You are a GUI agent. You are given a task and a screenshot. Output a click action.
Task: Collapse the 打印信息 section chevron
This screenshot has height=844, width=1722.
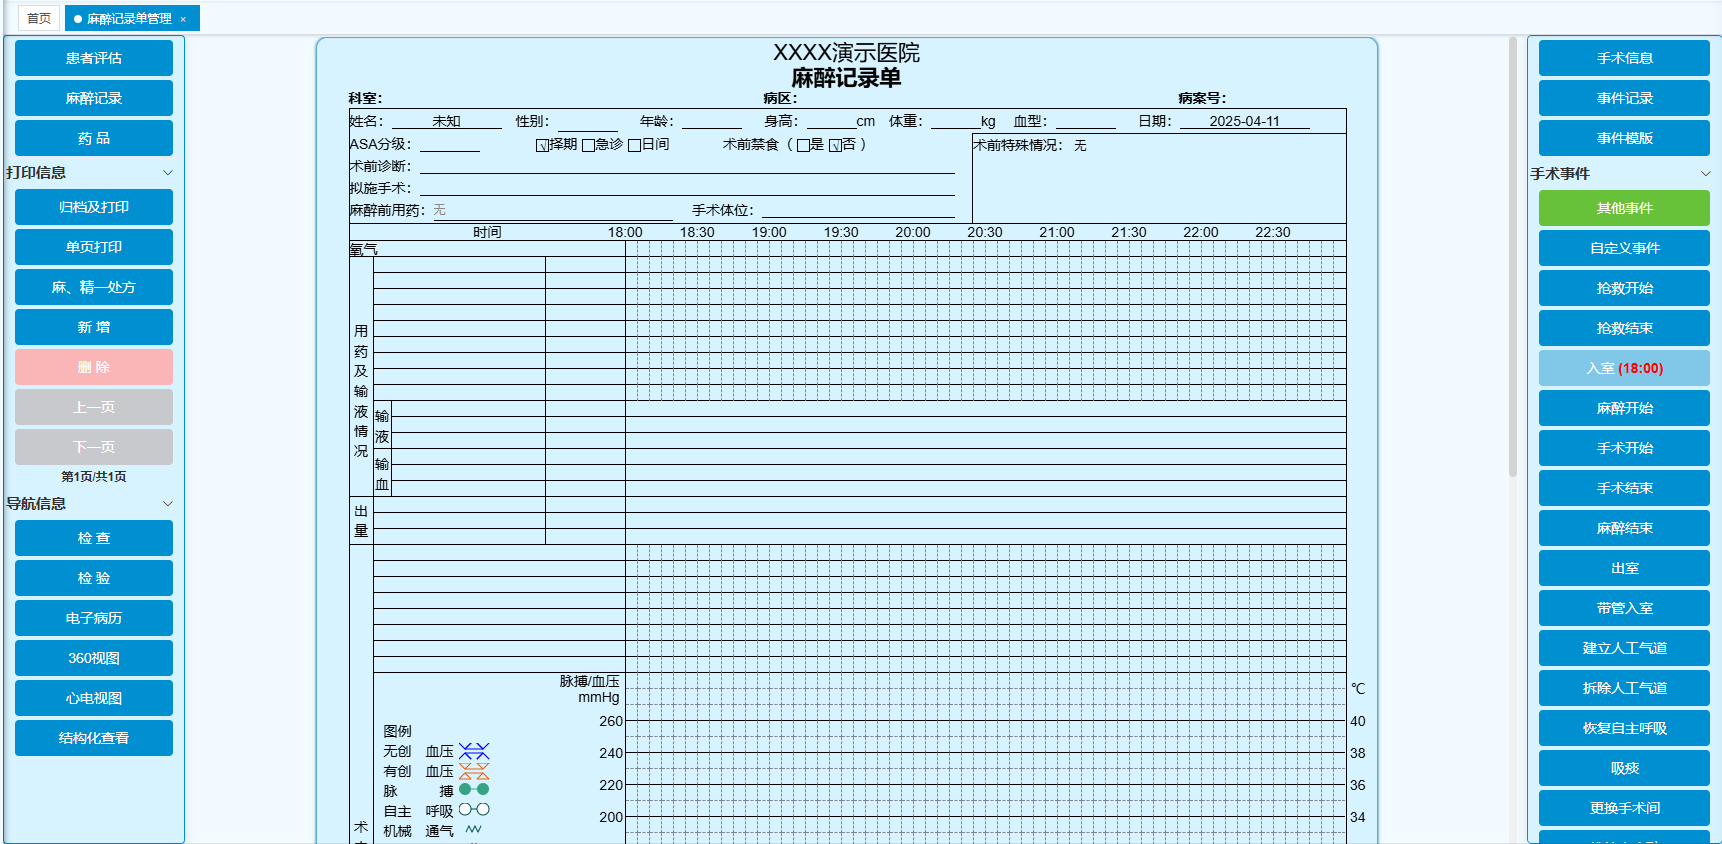pyautogui.click(x=168, y=173)
